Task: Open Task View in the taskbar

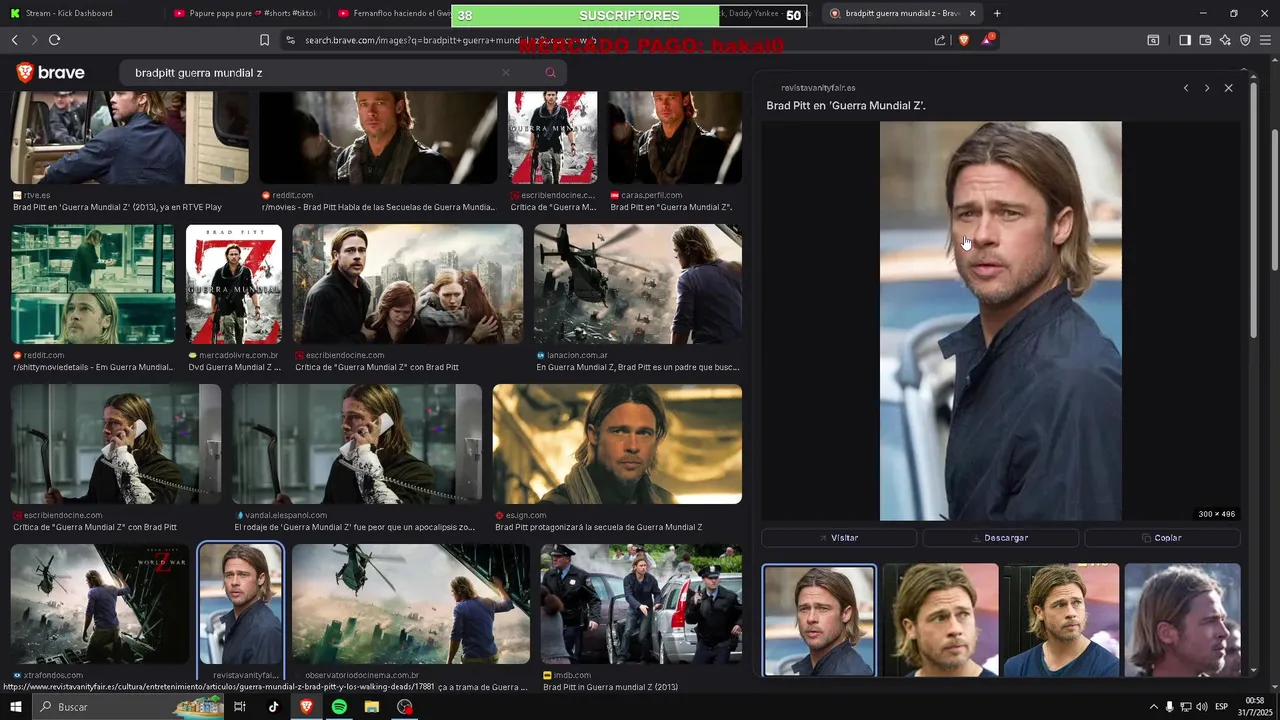Action: (240, 707)
